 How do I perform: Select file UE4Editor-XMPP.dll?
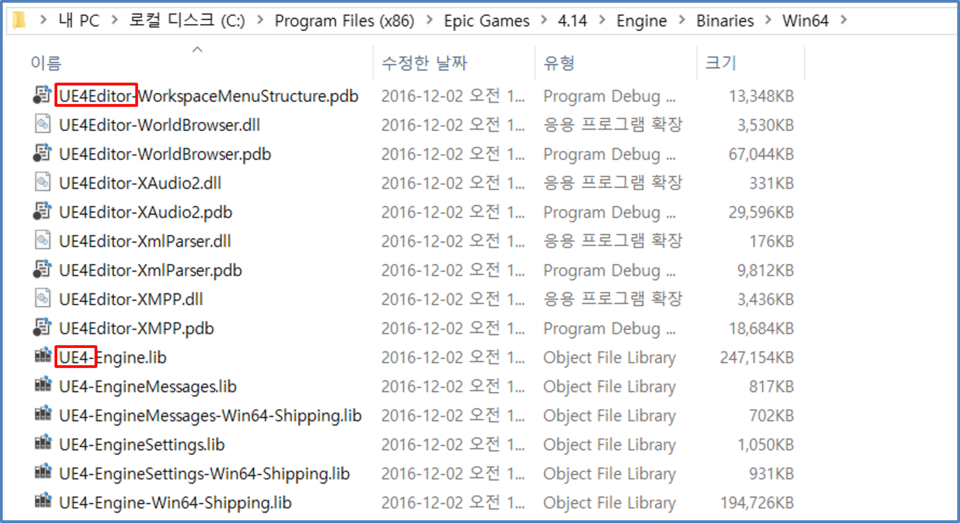pyautogui.click(x=131, y=299)
